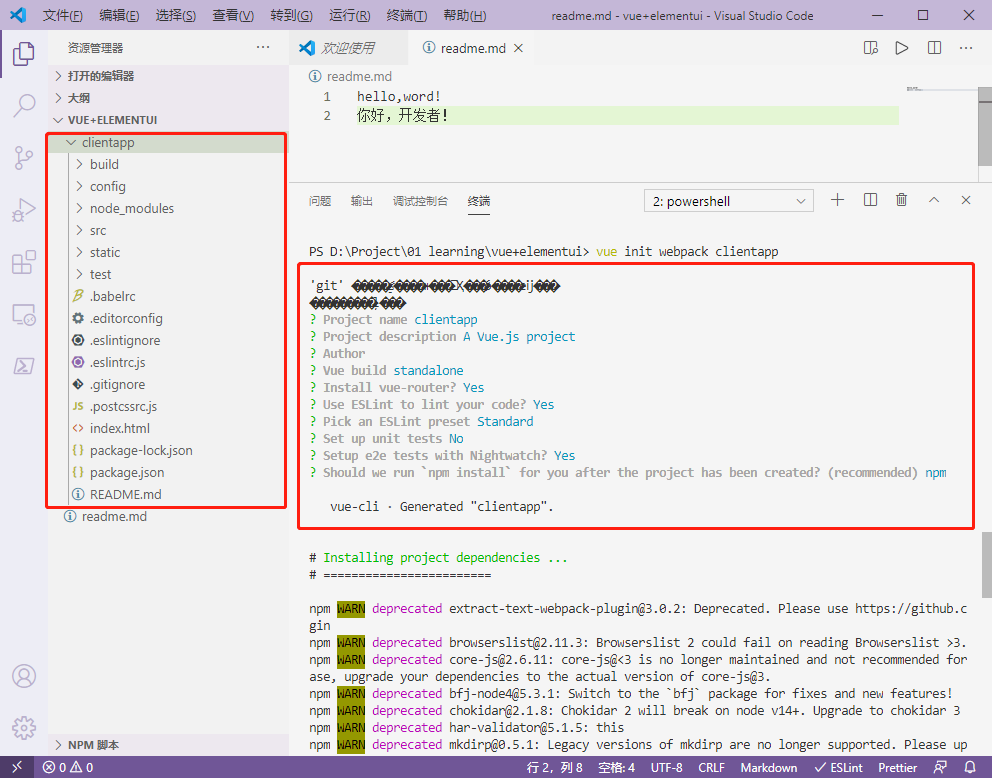The width and height of the screenshot is (992, 778).
Task: Click line and column indicator 行 2, 列 8
Action: 555,767
